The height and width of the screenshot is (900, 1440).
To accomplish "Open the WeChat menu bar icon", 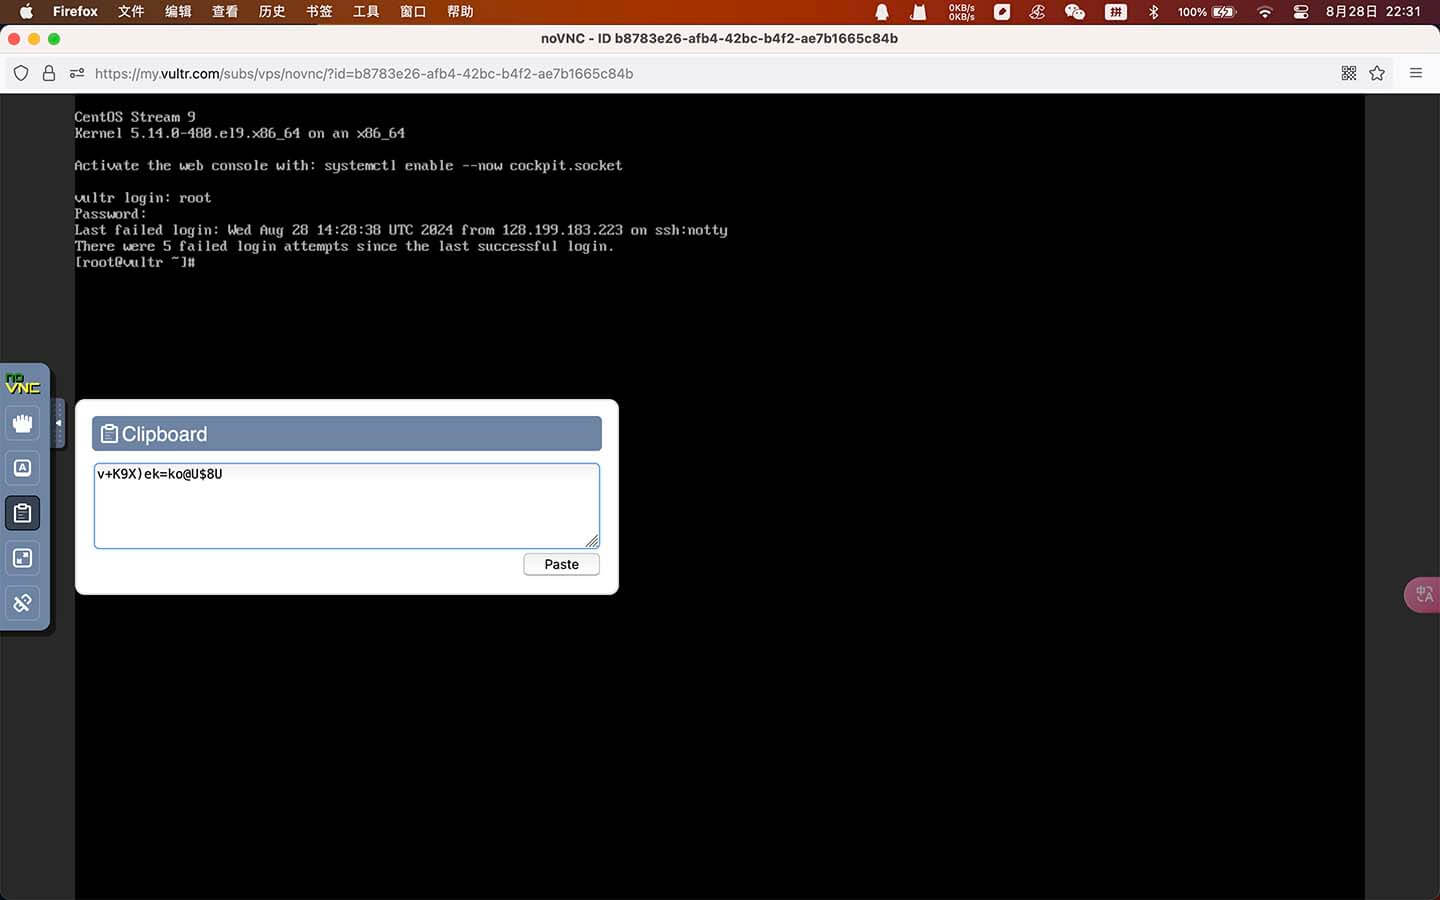I will pyautogui.click(x=1075, y=12).
